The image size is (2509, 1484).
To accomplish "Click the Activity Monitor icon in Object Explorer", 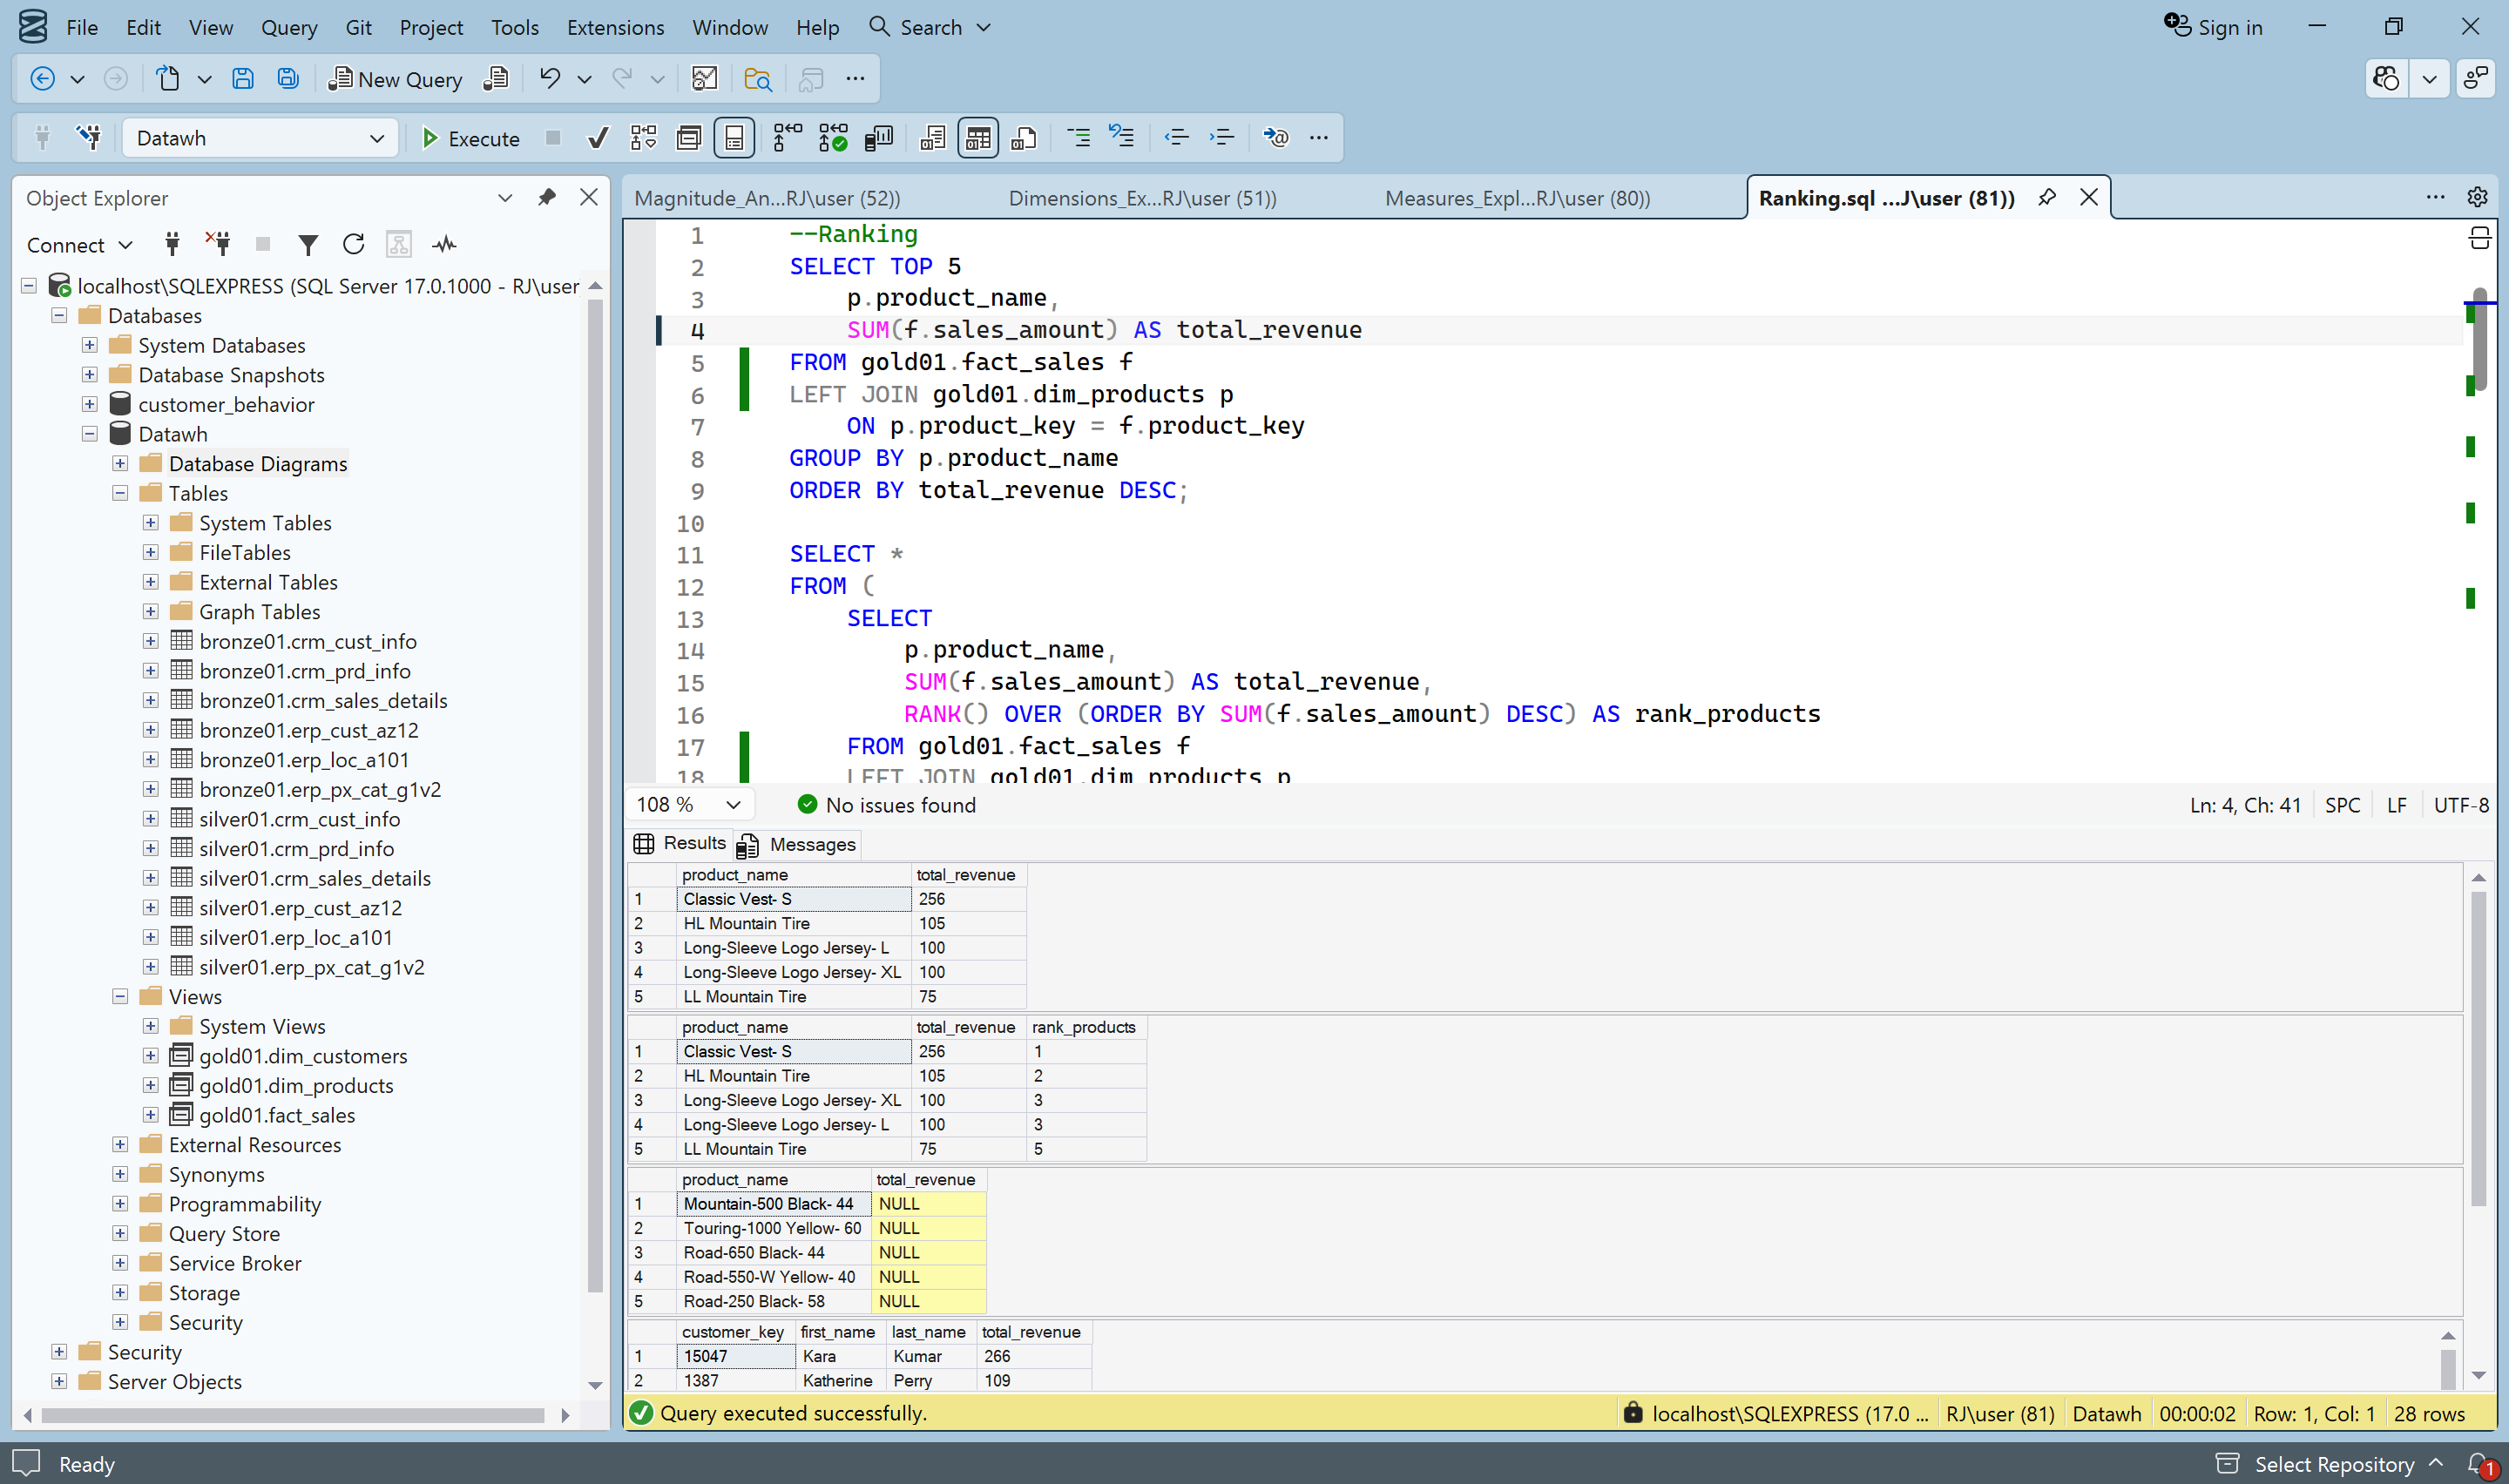I will pos(444,244).
